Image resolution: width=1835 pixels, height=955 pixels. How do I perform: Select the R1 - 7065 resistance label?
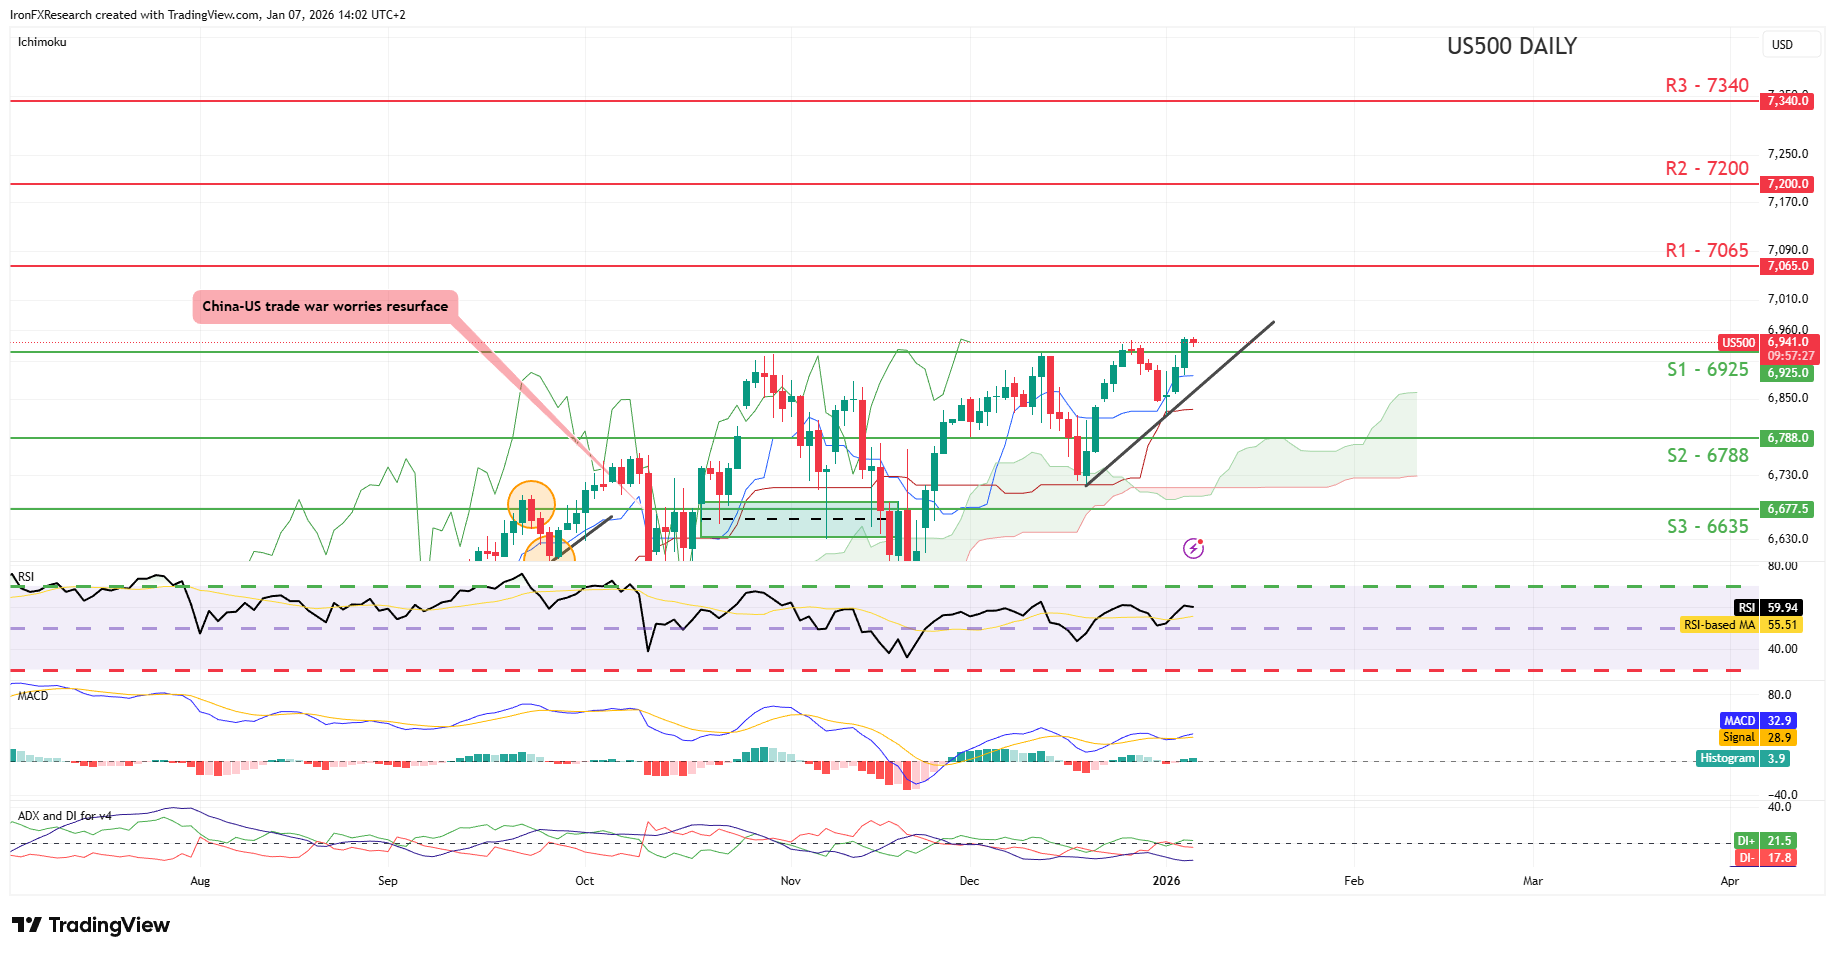tap(1707, 250)
